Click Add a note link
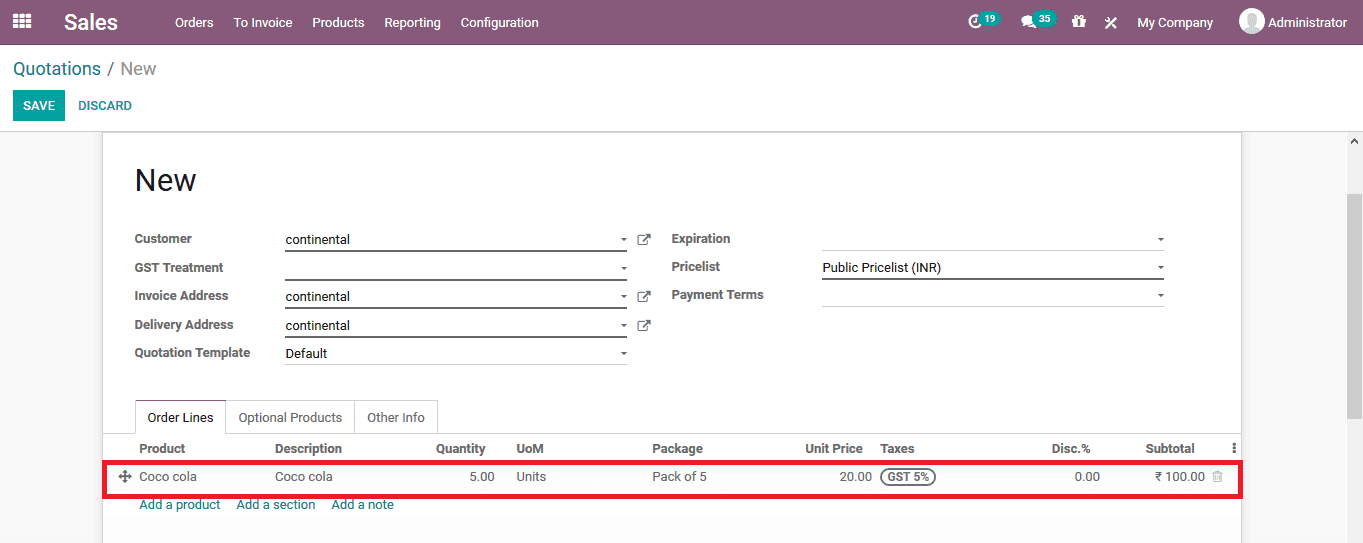The width and height of the screenshot is (1363, 543). [363, 505]
